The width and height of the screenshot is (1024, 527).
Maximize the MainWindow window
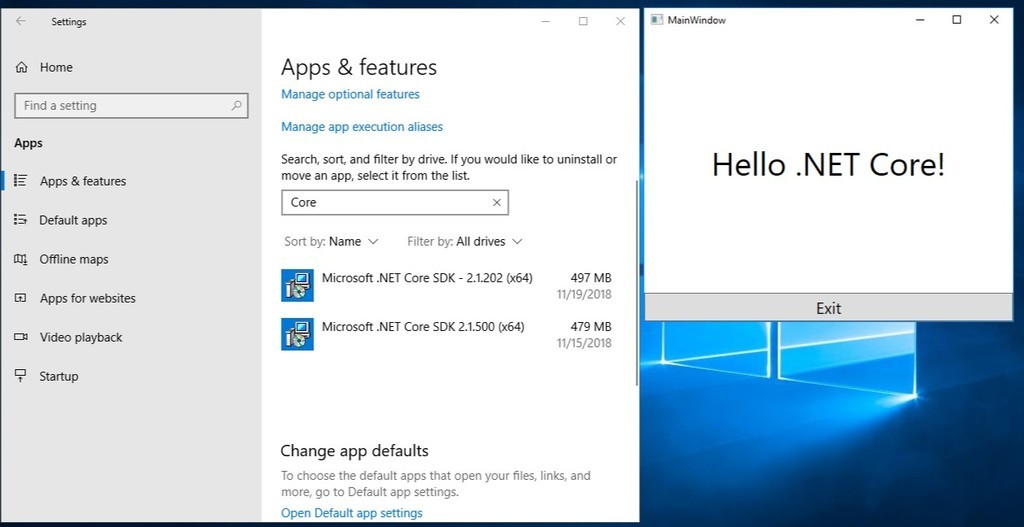click(x=957, y=20)
